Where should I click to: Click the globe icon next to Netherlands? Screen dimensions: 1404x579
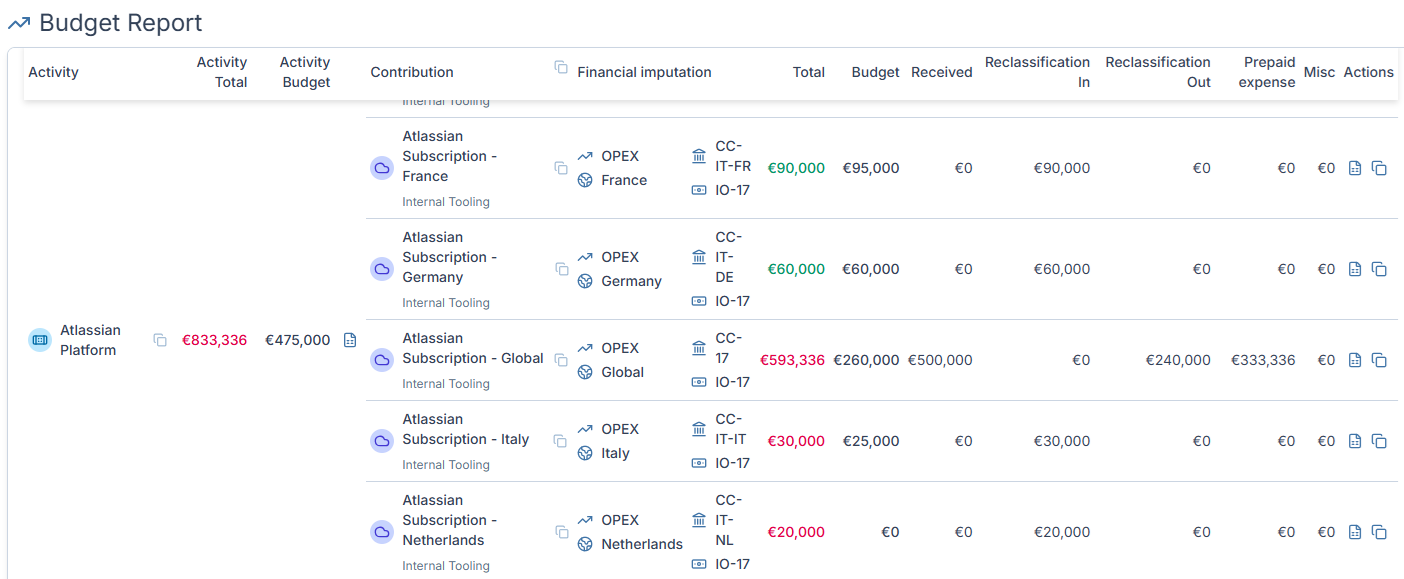pyautogui.click(x=585, y=545)
